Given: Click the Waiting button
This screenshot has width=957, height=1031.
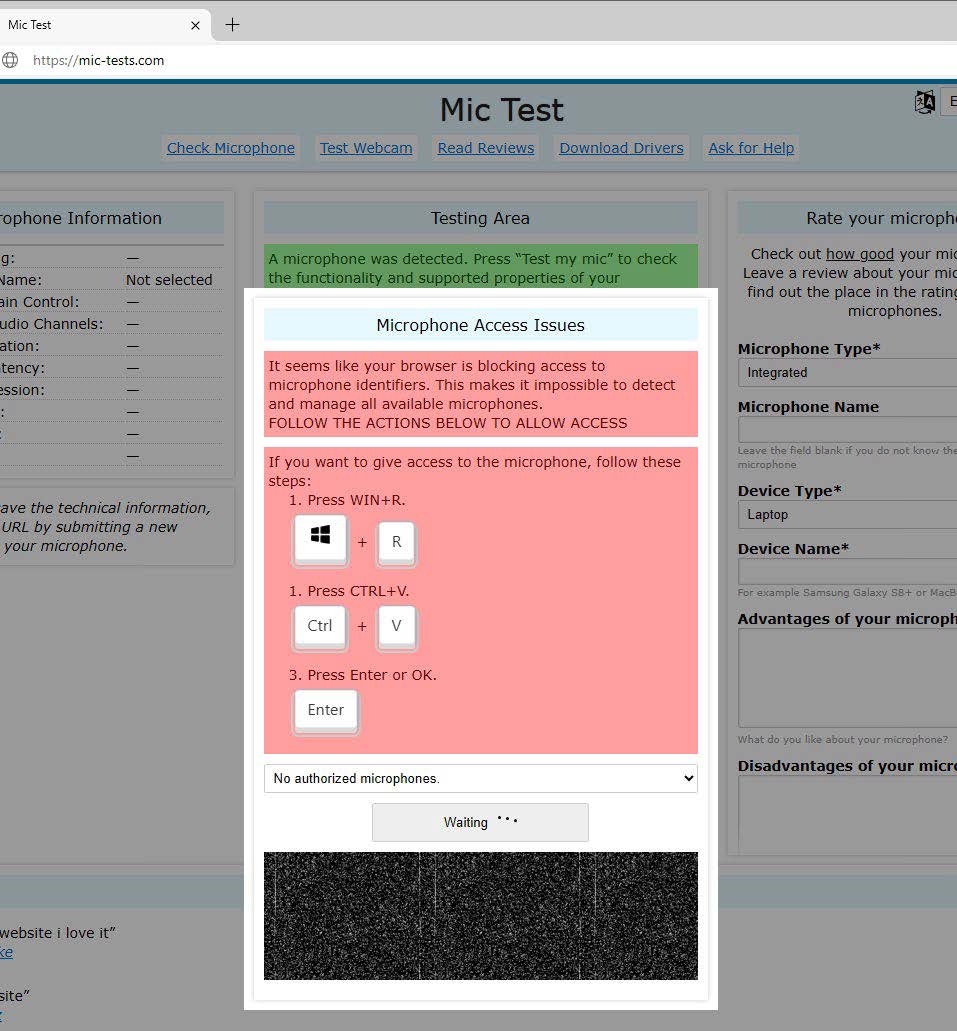Looking at the screenshot, I should coord(480,822).
